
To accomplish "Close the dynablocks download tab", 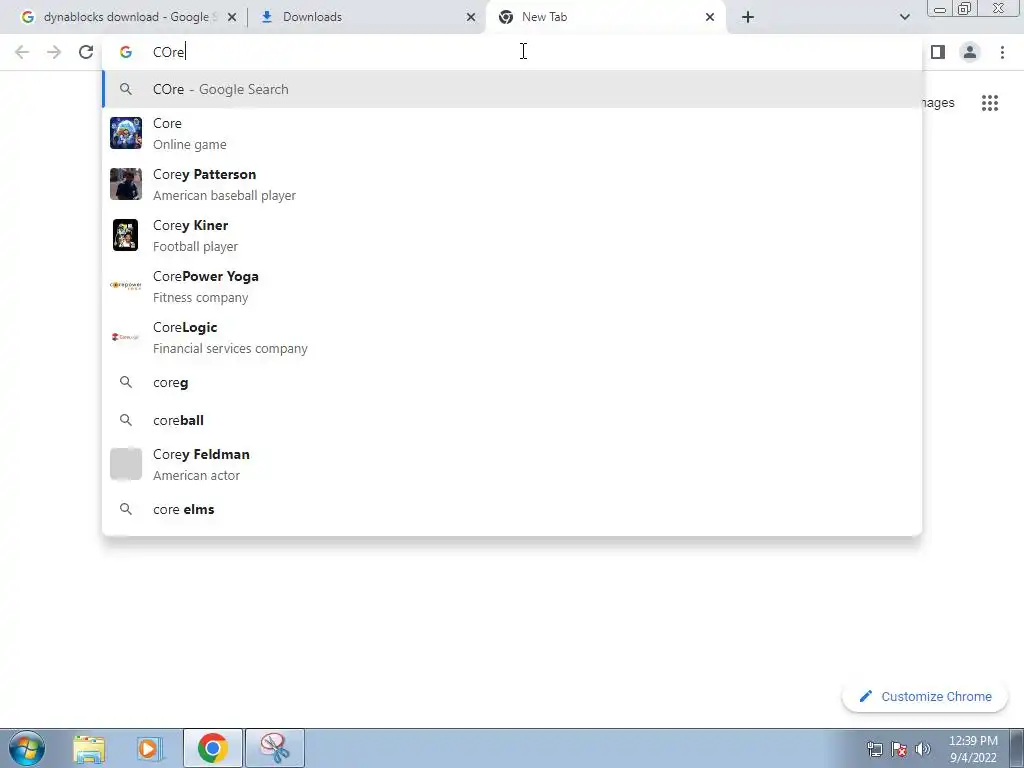I will point(232,17).
